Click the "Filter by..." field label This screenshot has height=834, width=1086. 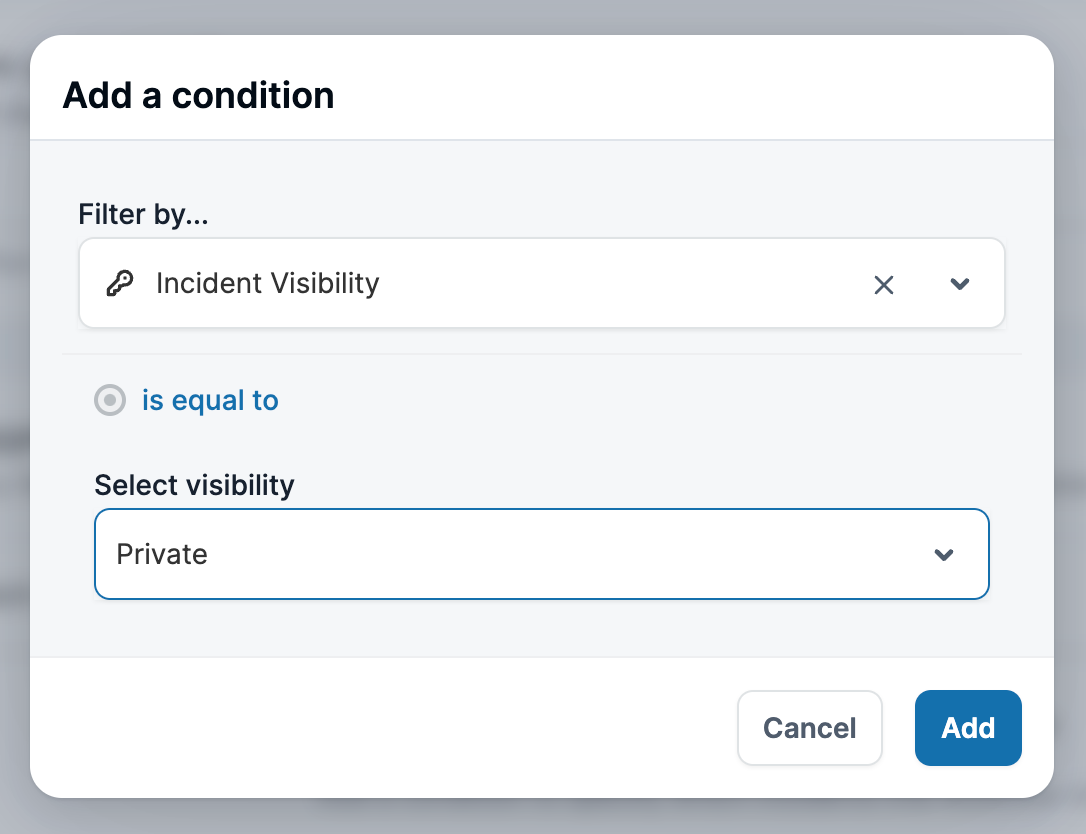point(143,214)
